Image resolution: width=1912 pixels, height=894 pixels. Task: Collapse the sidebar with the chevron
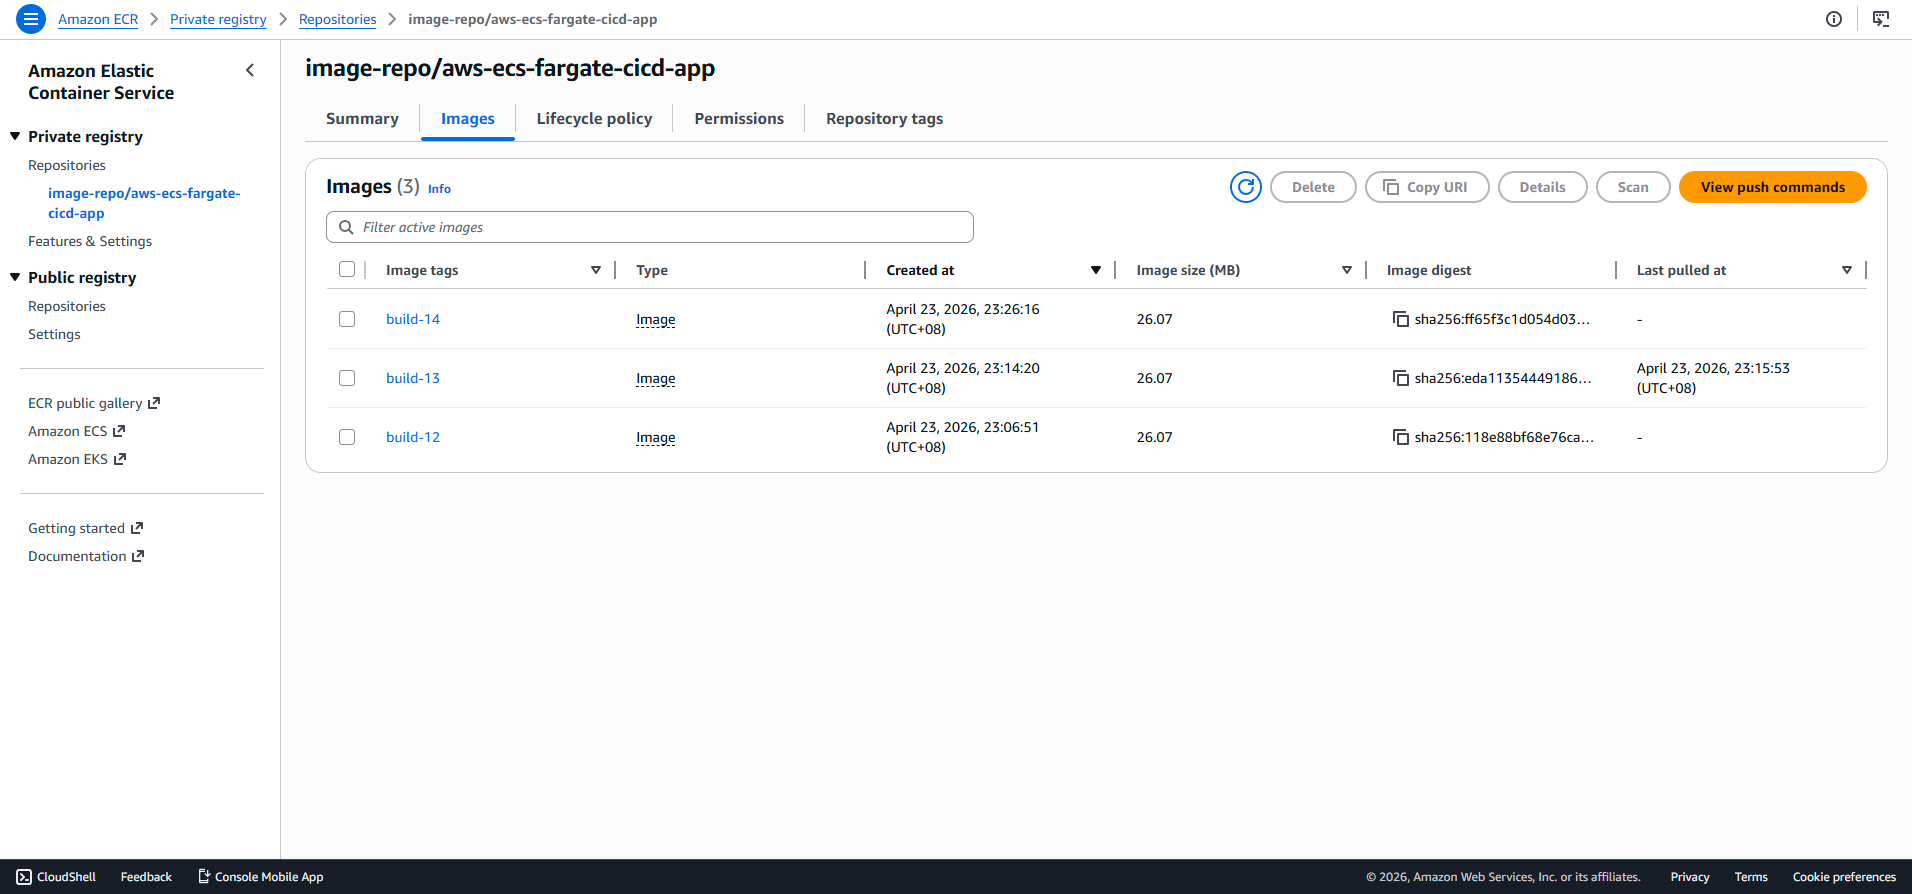pyautogui.click(x=250, y=70)
